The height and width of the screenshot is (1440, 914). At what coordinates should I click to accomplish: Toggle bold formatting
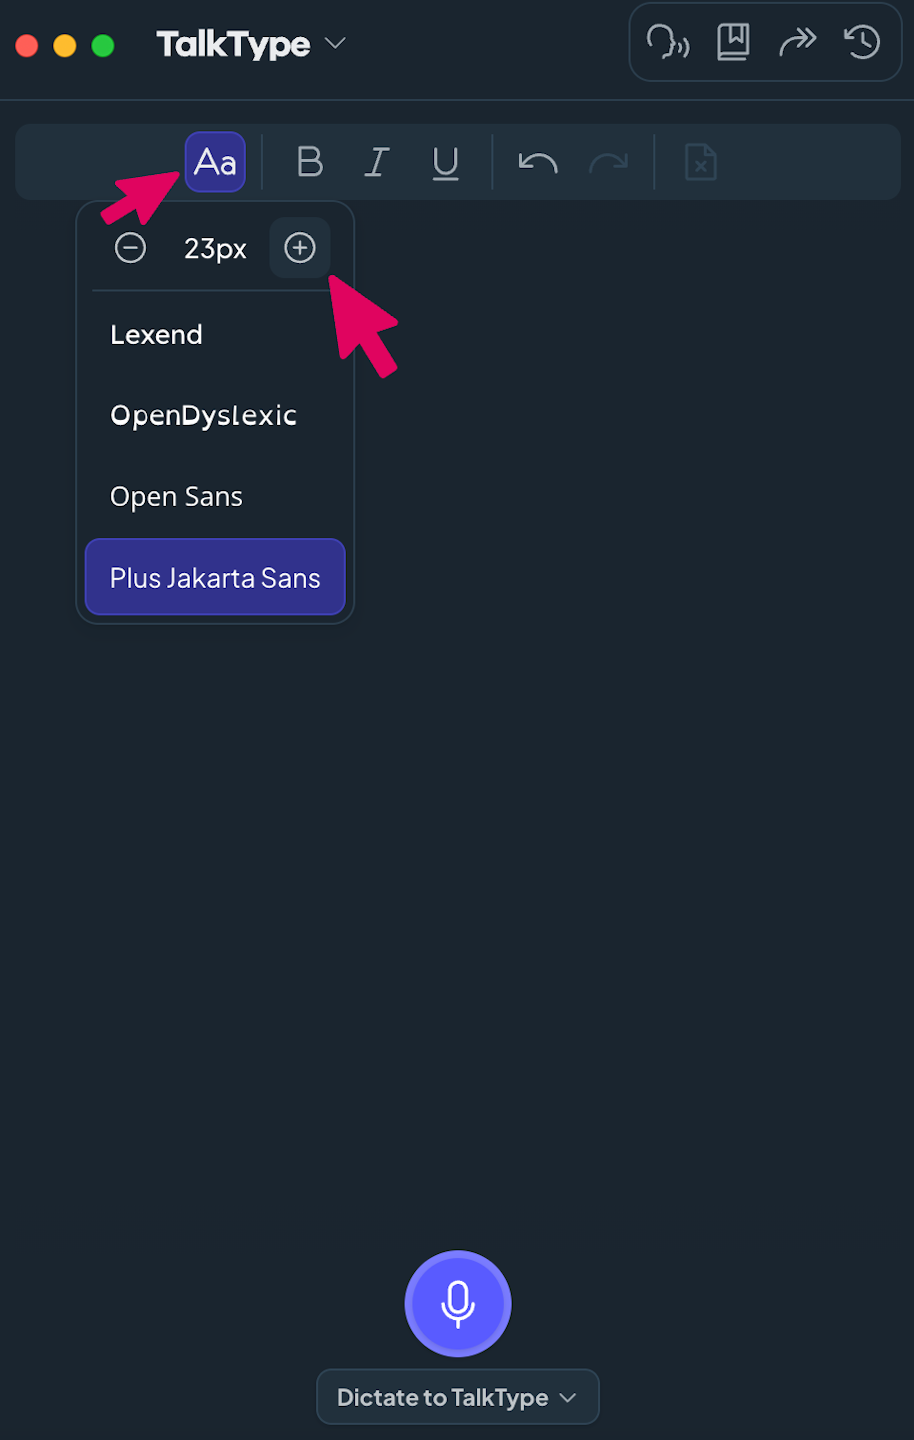tap(310, 162)
